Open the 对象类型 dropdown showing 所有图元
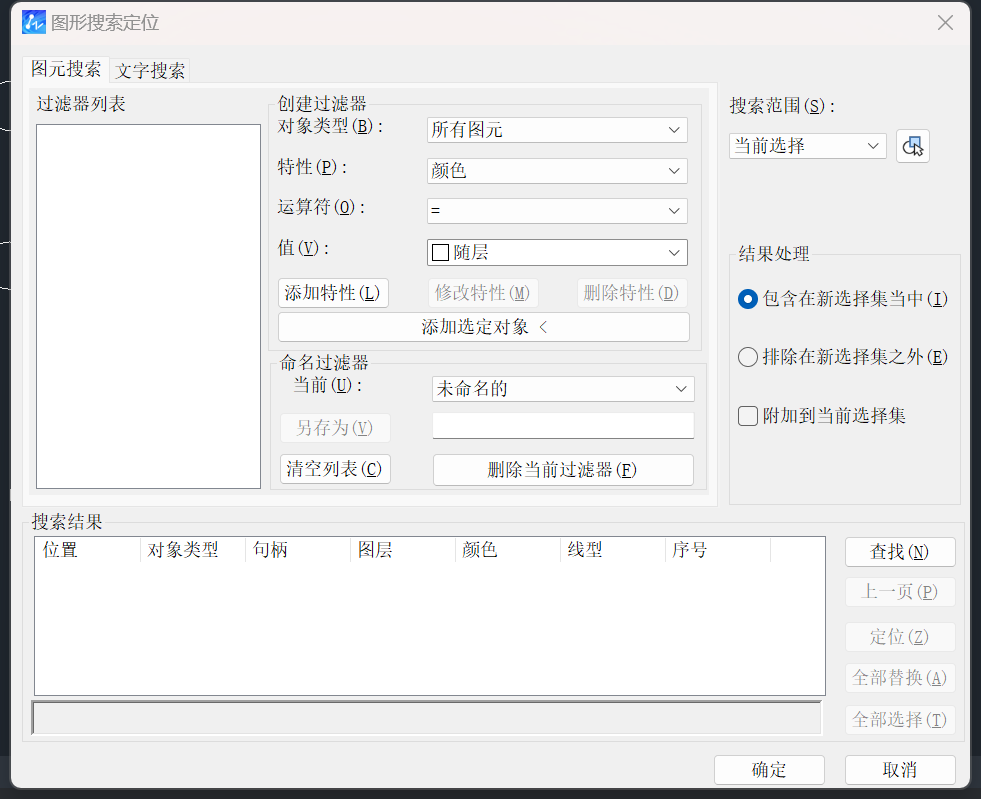The height and width of the screenshot is (799, 981). 557,129
